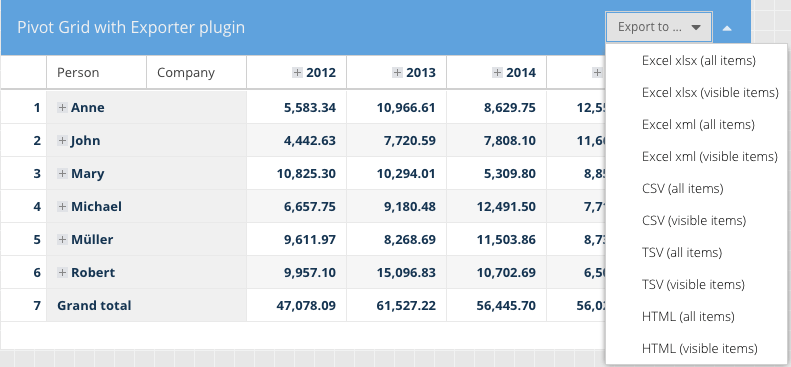This screenshot has height=367, width=791.
Task: Expand the Mary row plus icon
Action: coord(62,173)
